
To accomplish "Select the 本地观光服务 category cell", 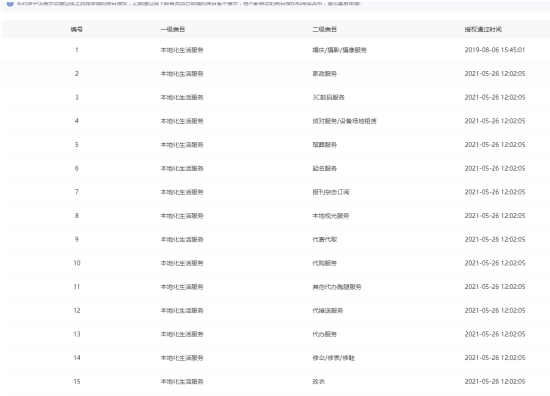I will (331, 216).
